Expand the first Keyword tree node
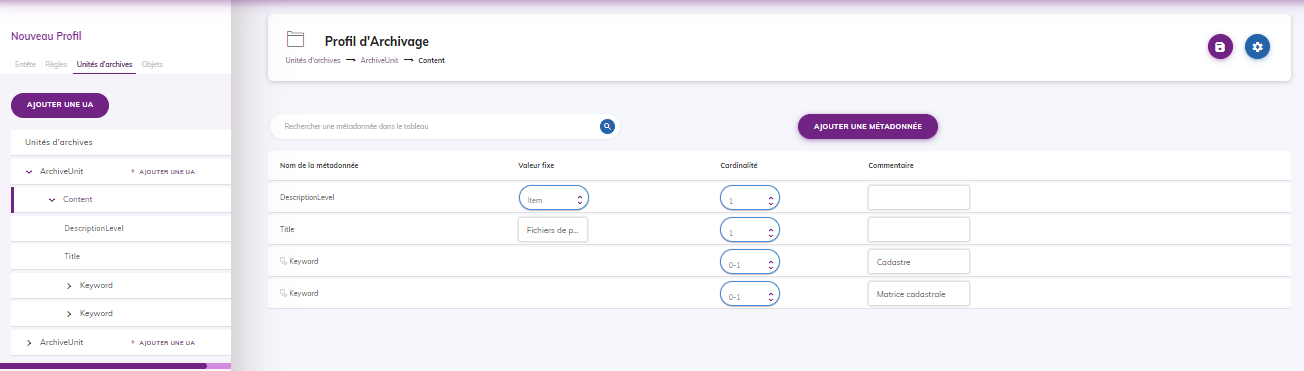The width and height of the screenshot is (1304, 371). 69,286
